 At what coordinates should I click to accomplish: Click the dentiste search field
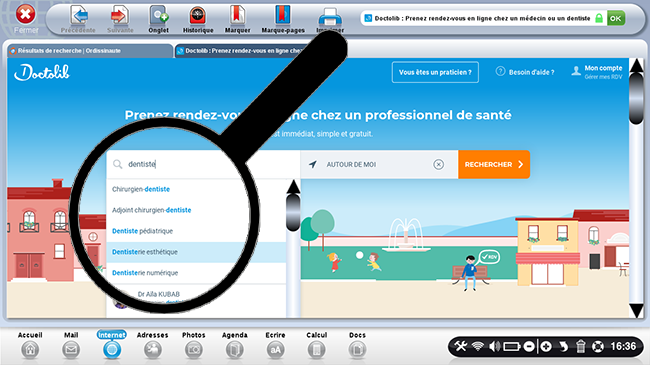click(203, 164)
